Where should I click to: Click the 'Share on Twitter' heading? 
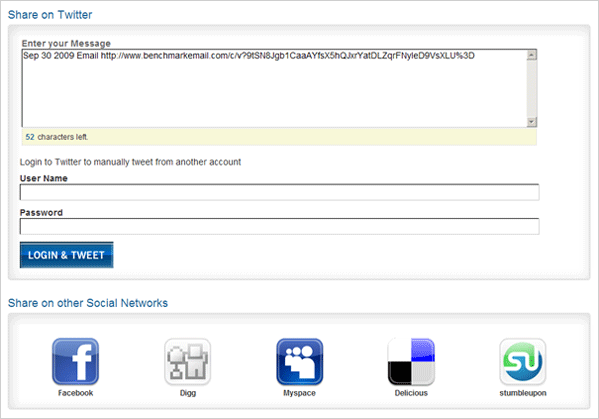click(50, 15)
